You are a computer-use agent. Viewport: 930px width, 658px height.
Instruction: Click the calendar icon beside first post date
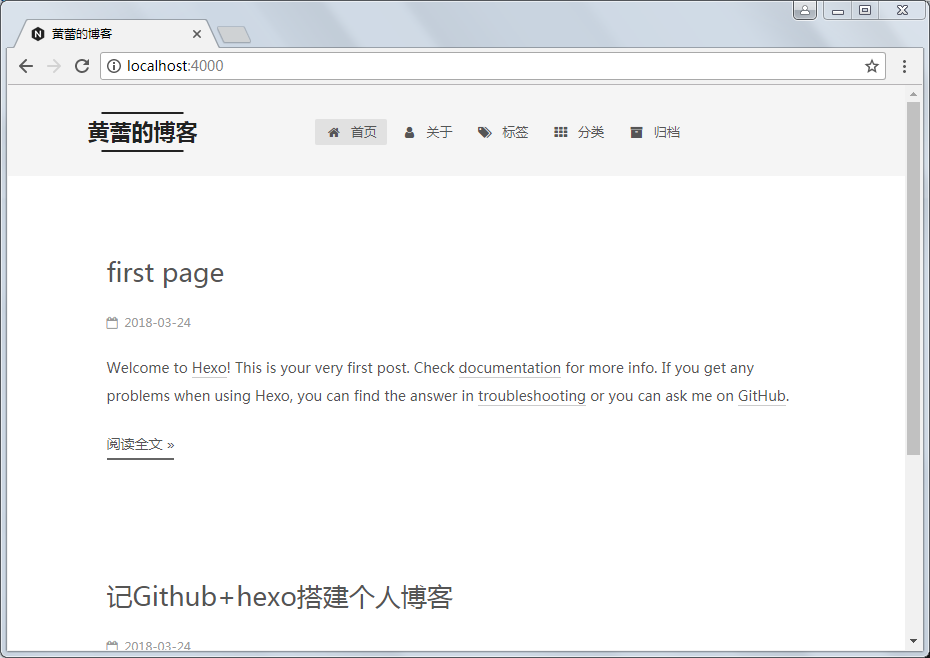(x=112, y=323)
